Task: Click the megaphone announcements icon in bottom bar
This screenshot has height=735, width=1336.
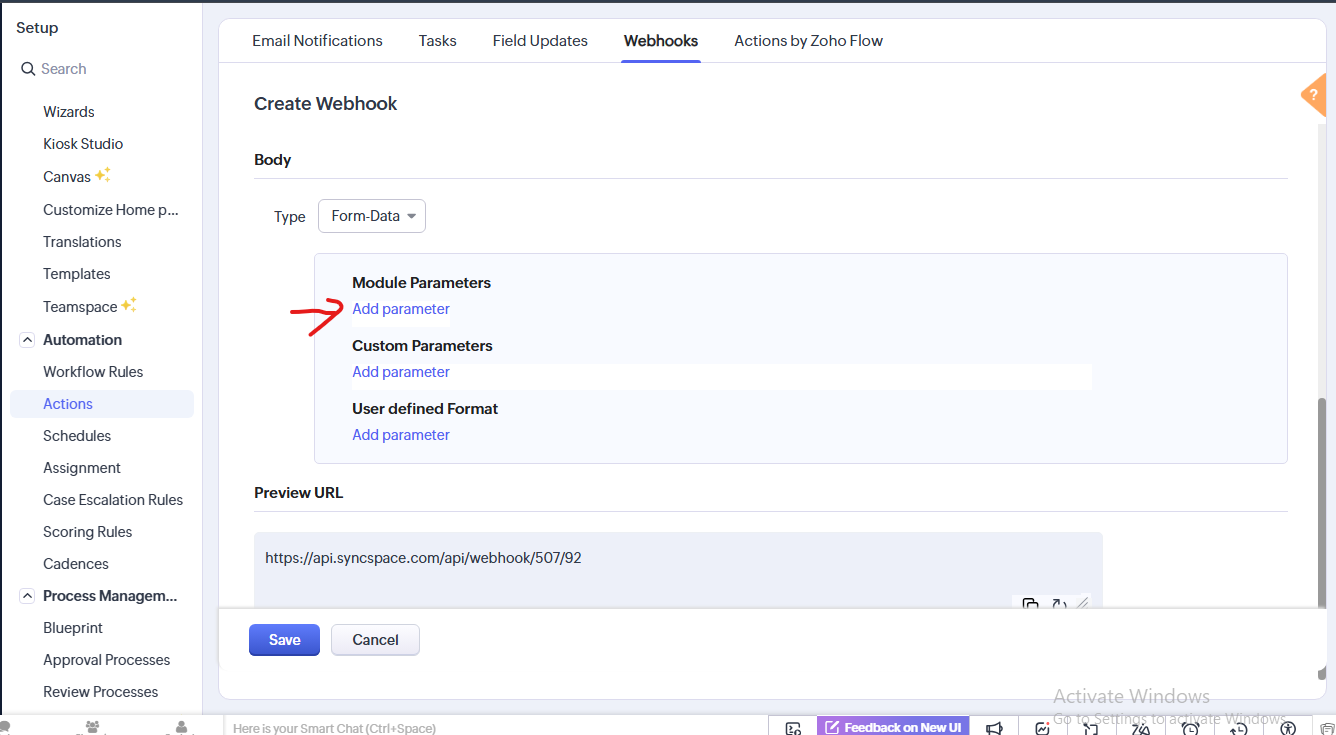Action: point(994,728)
